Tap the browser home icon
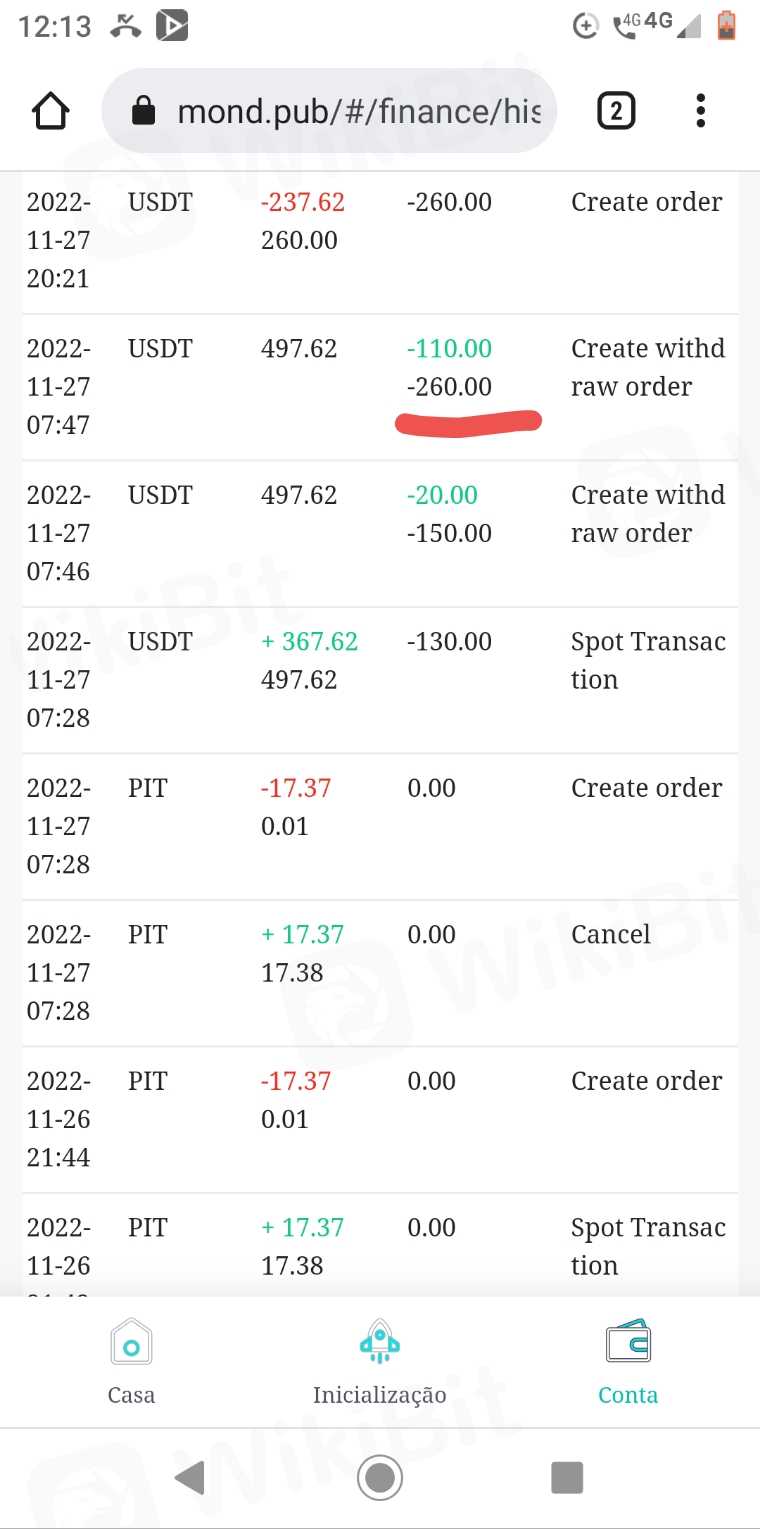Image resolution: width=760 pixels, height=1529 pixels. (51, 111)
